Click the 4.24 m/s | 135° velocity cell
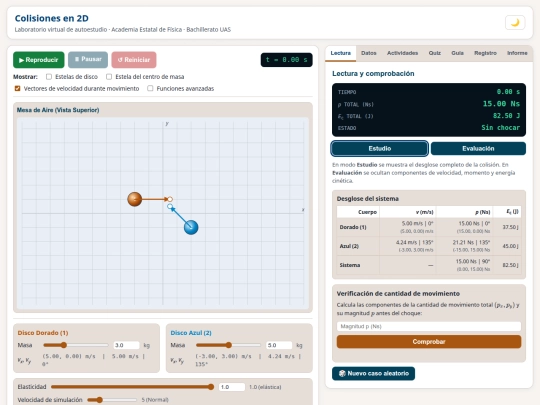540x405 pixels. point(408,246)
